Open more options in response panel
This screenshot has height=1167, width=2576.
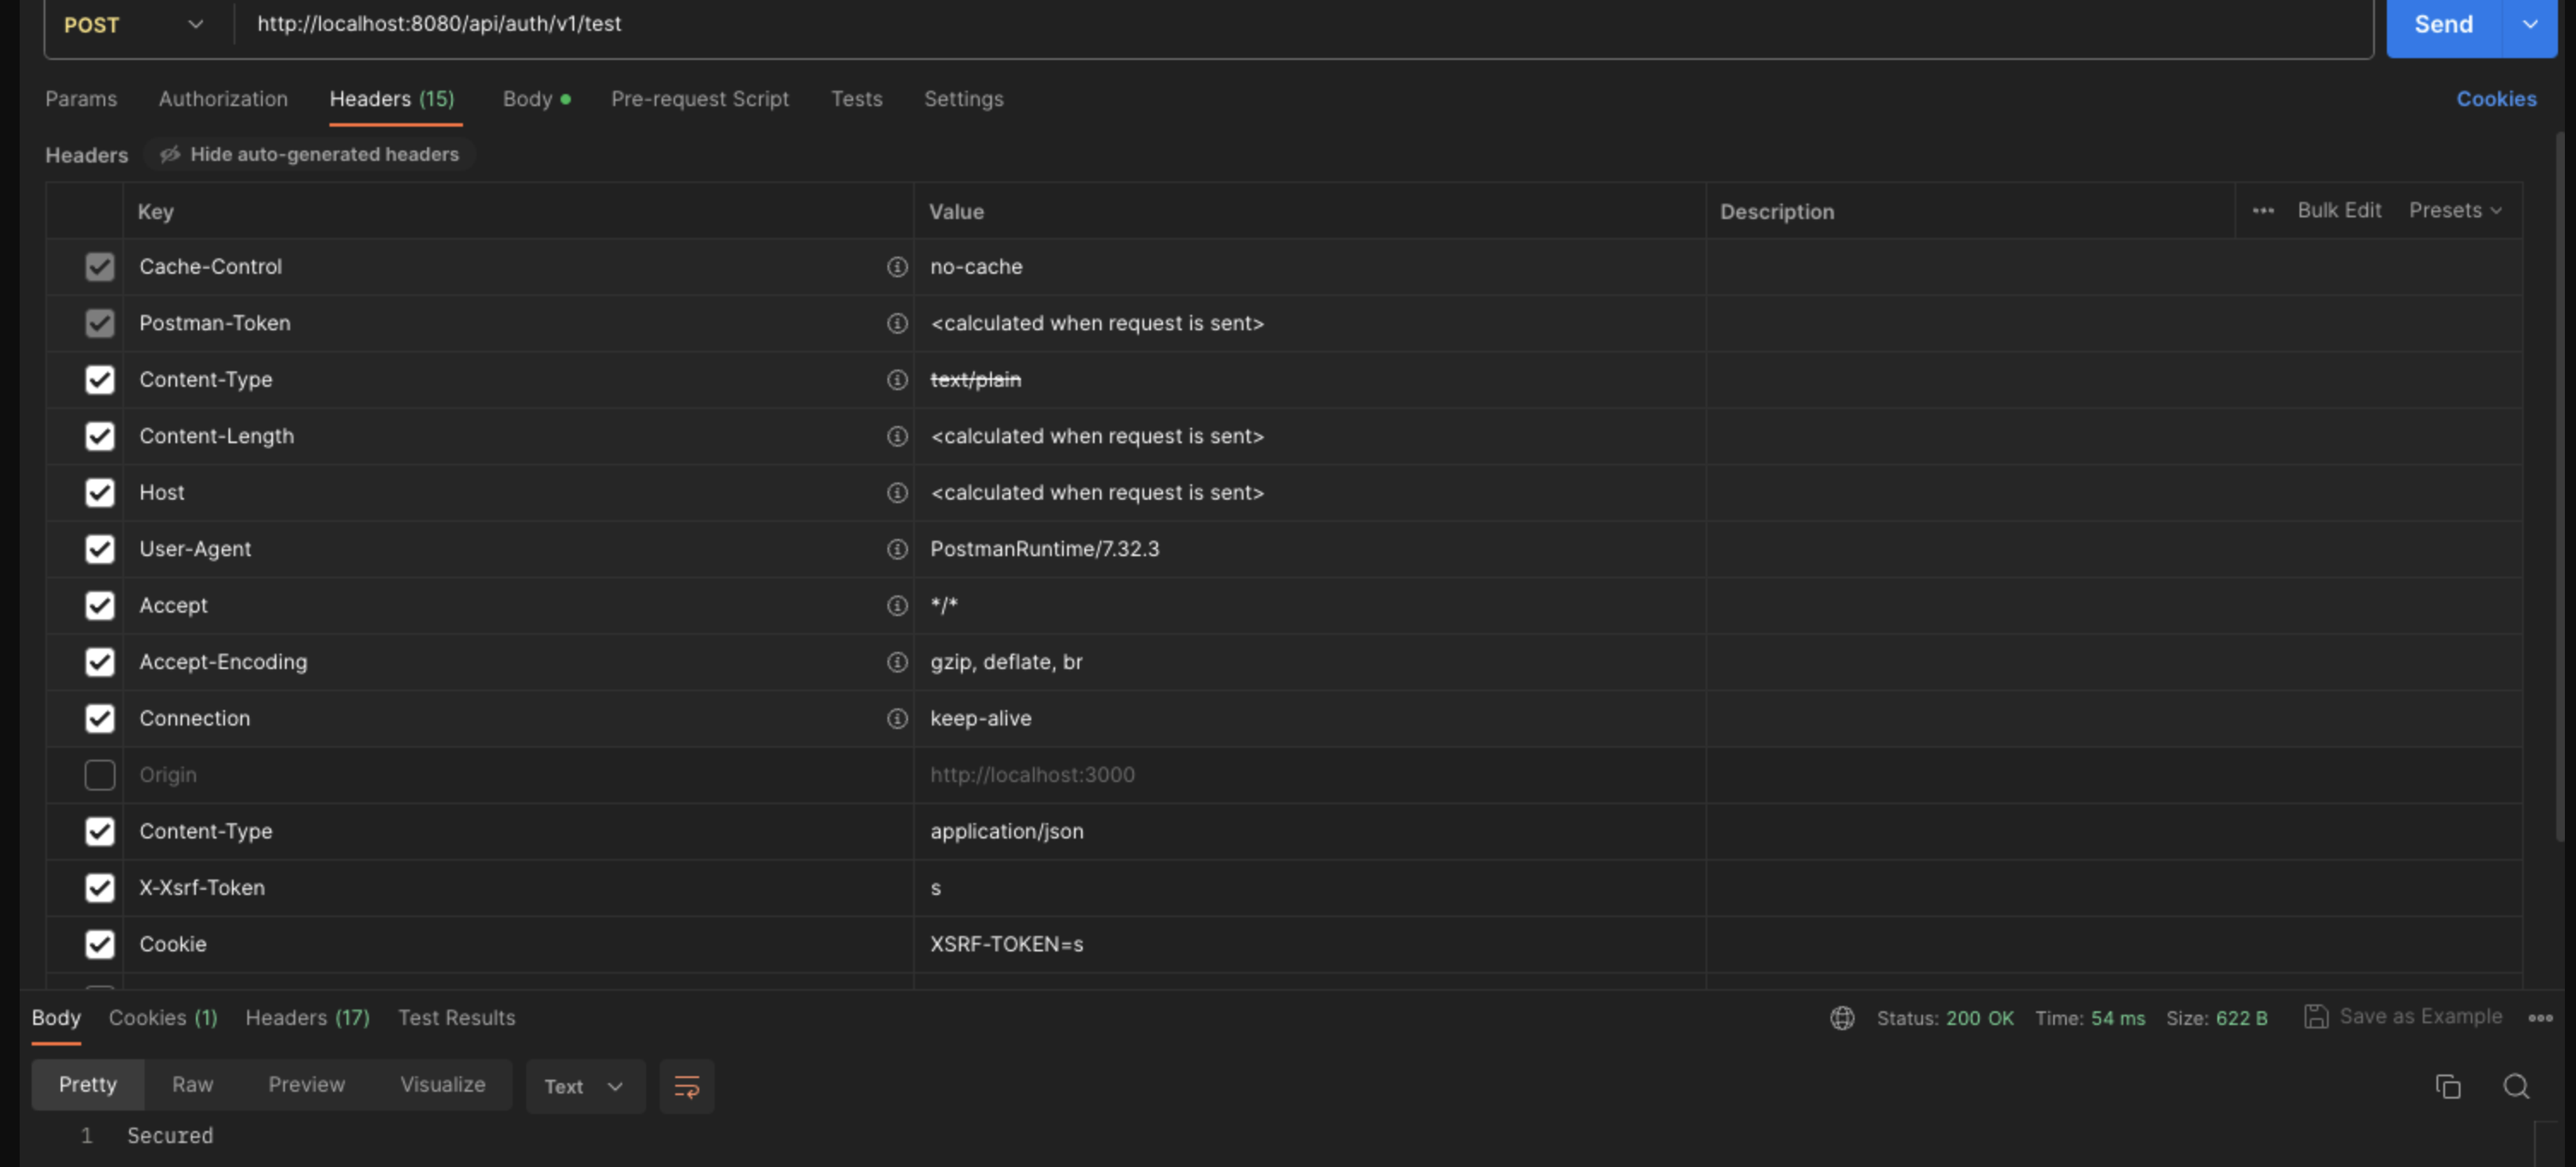pos(2539,1018)
